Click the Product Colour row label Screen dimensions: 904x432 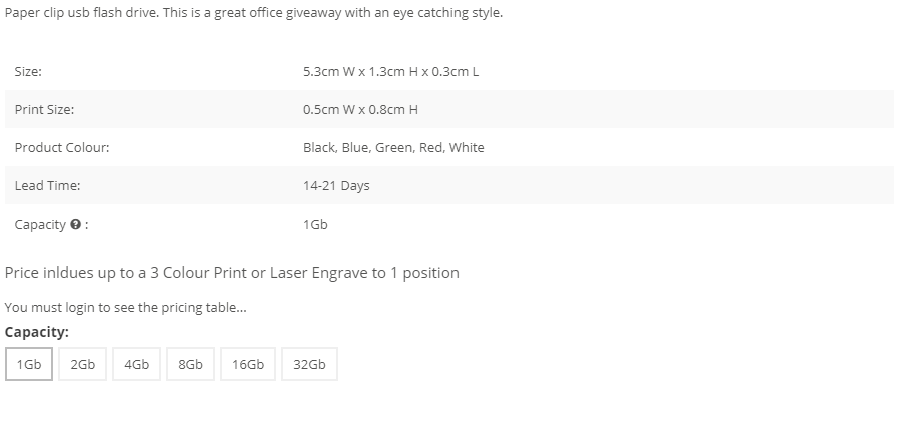pos(62,148)
